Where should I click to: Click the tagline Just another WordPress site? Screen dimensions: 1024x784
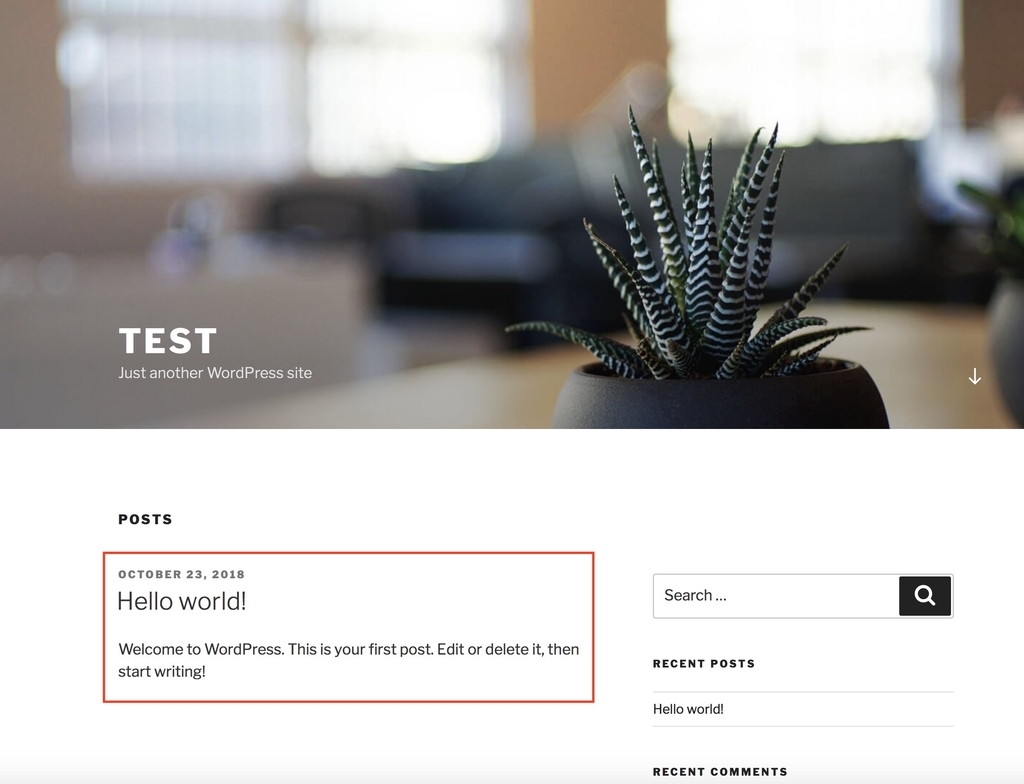[x=215, y=373]
